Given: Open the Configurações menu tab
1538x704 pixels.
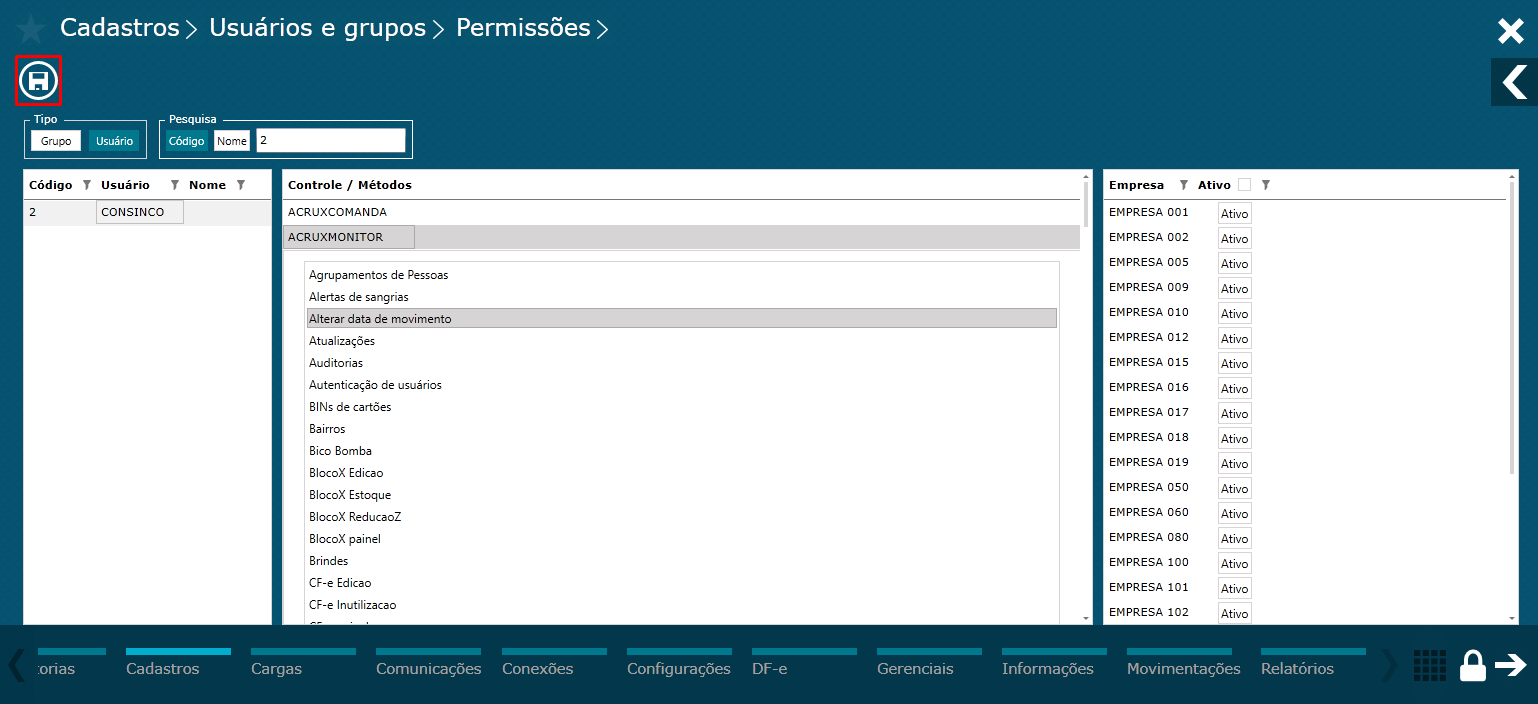Looking at the screenshot, I should (678, 668).
